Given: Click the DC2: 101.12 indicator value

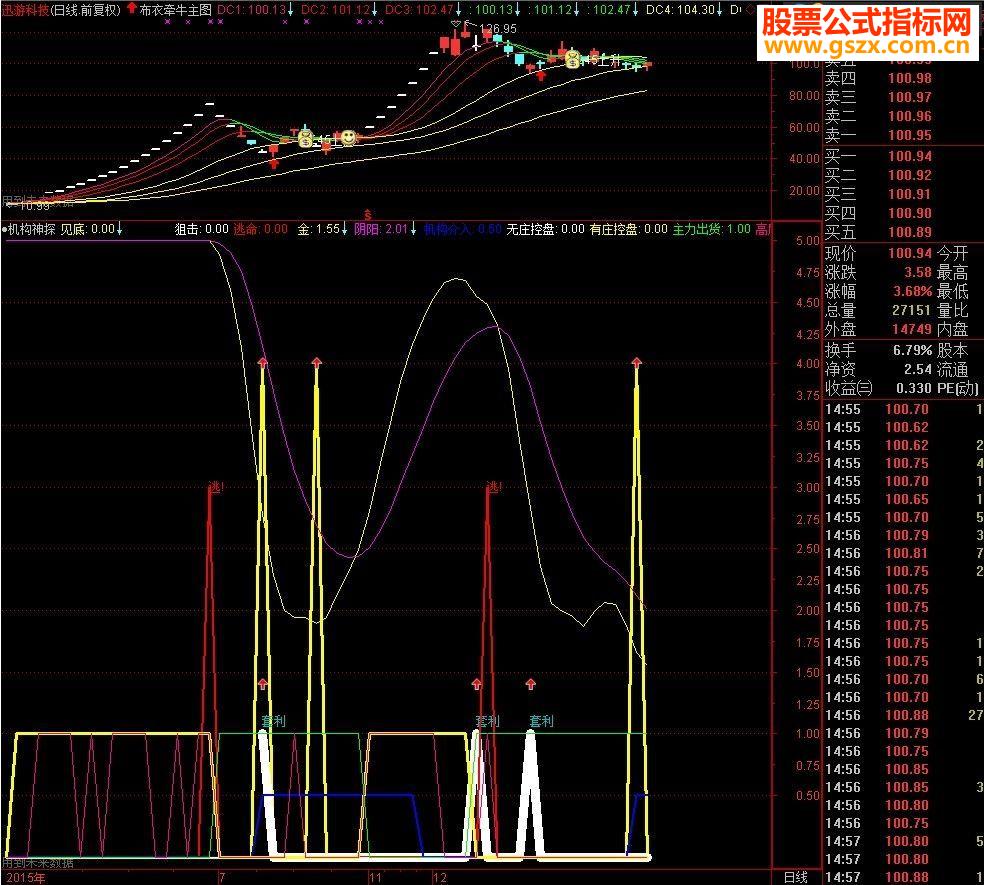Looking at the screenshot, I should pyautogui.click(x=336, y=10).
